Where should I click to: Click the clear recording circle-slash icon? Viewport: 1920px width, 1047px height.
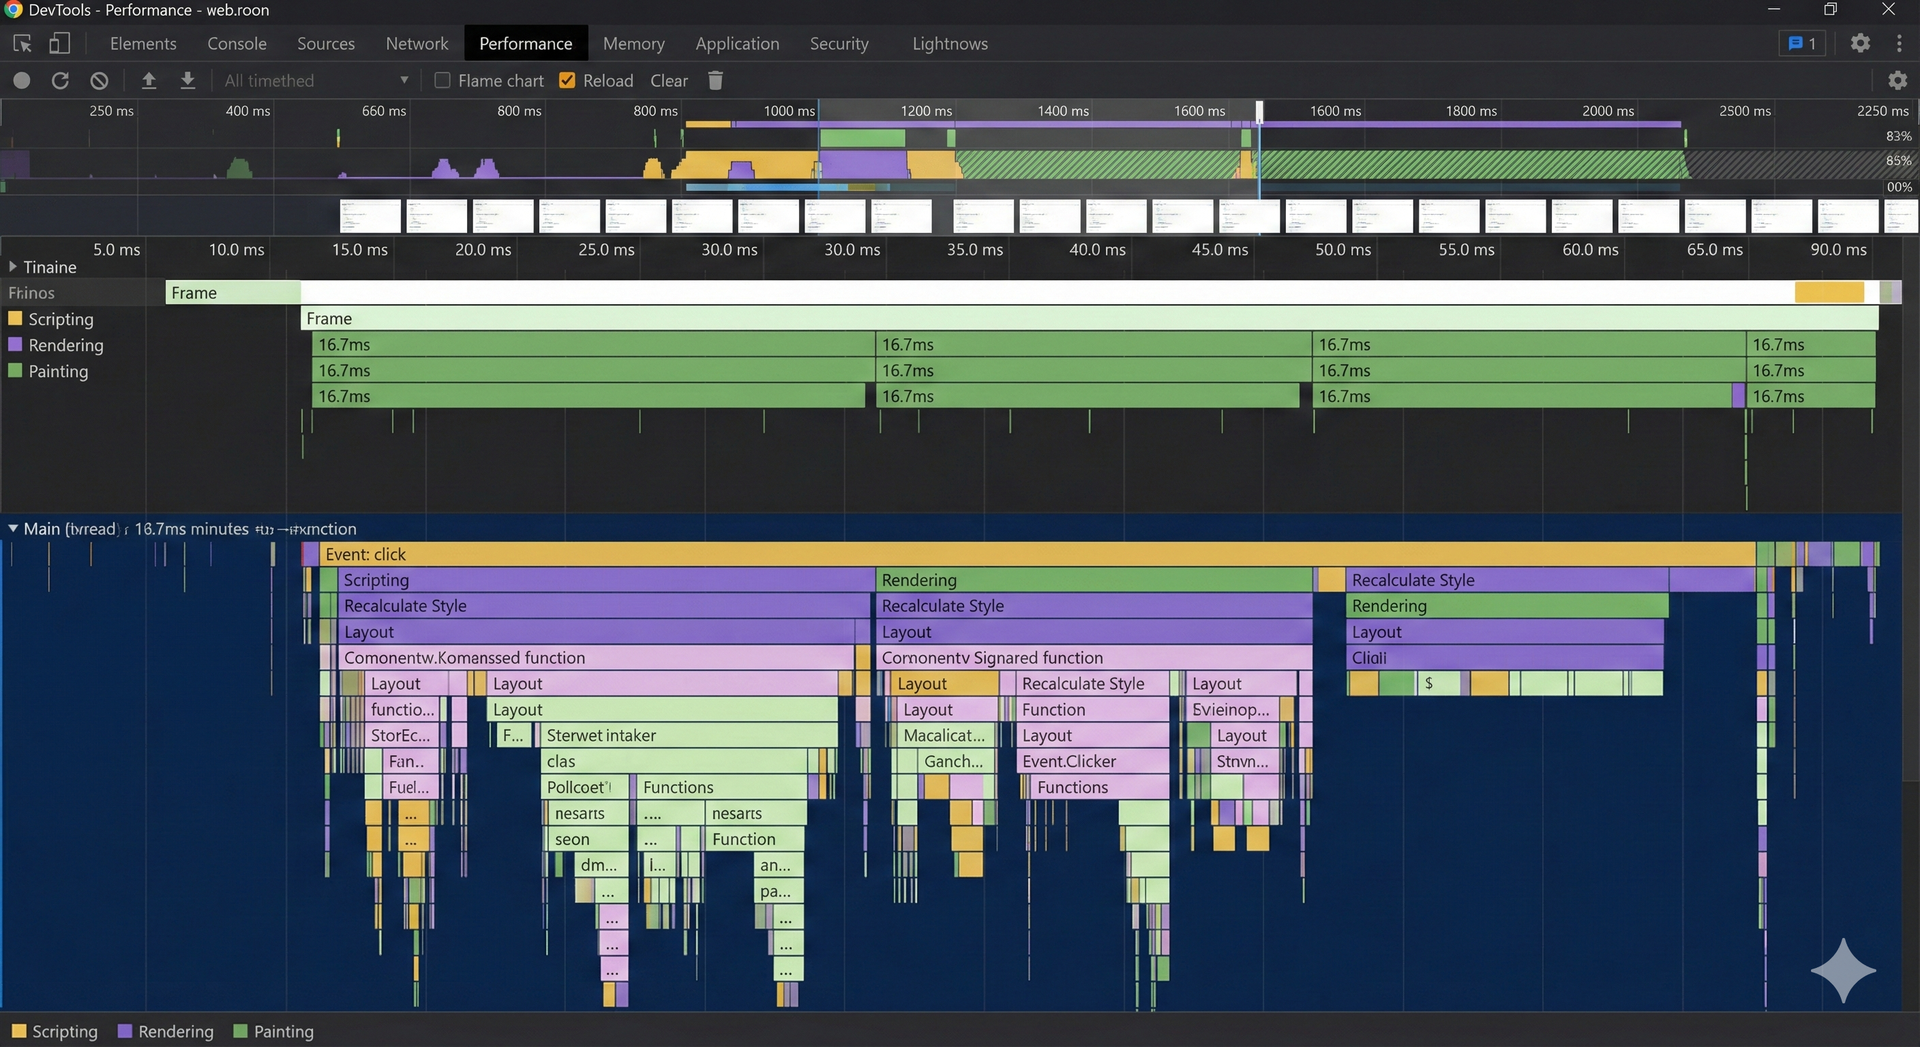[99, 81]
